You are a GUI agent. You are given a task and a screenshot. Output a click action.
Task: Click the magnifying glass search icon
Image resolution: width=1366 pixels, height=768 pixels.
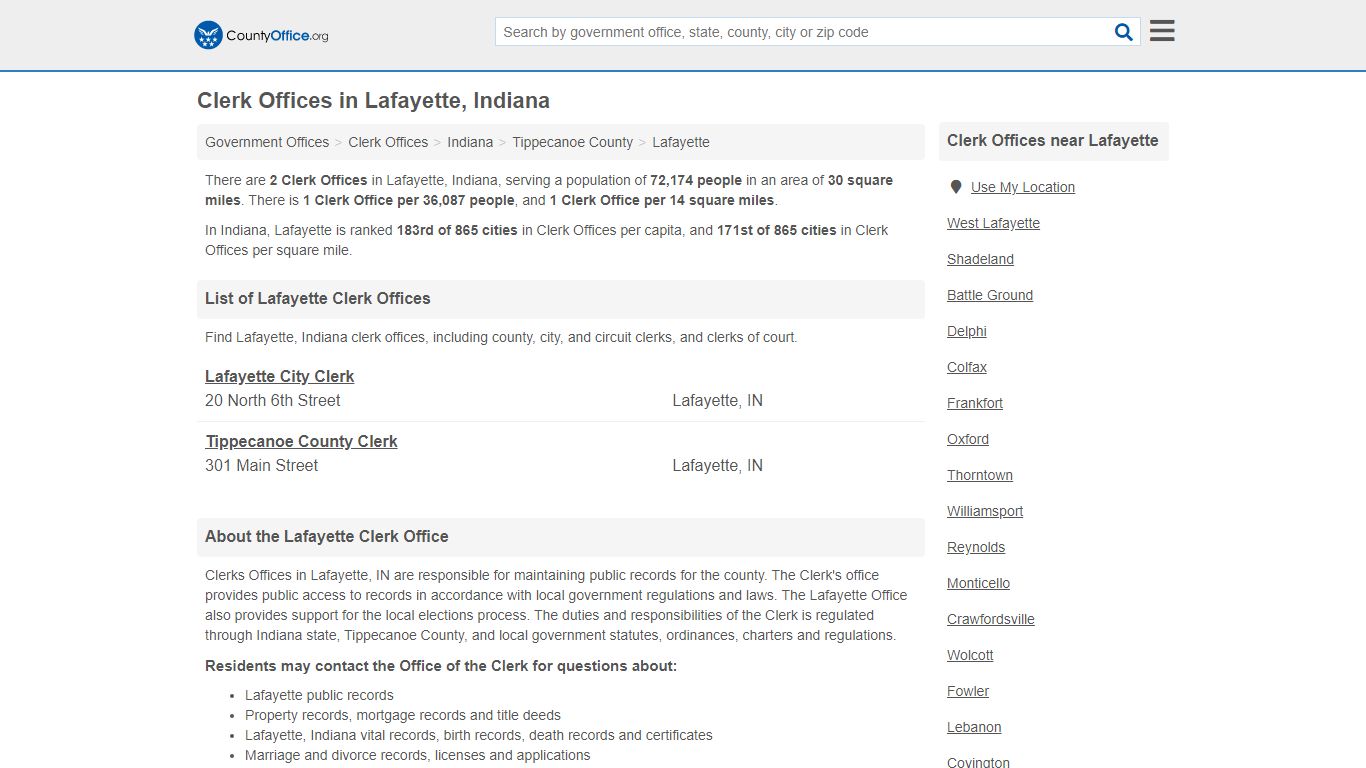point(1124,32)
